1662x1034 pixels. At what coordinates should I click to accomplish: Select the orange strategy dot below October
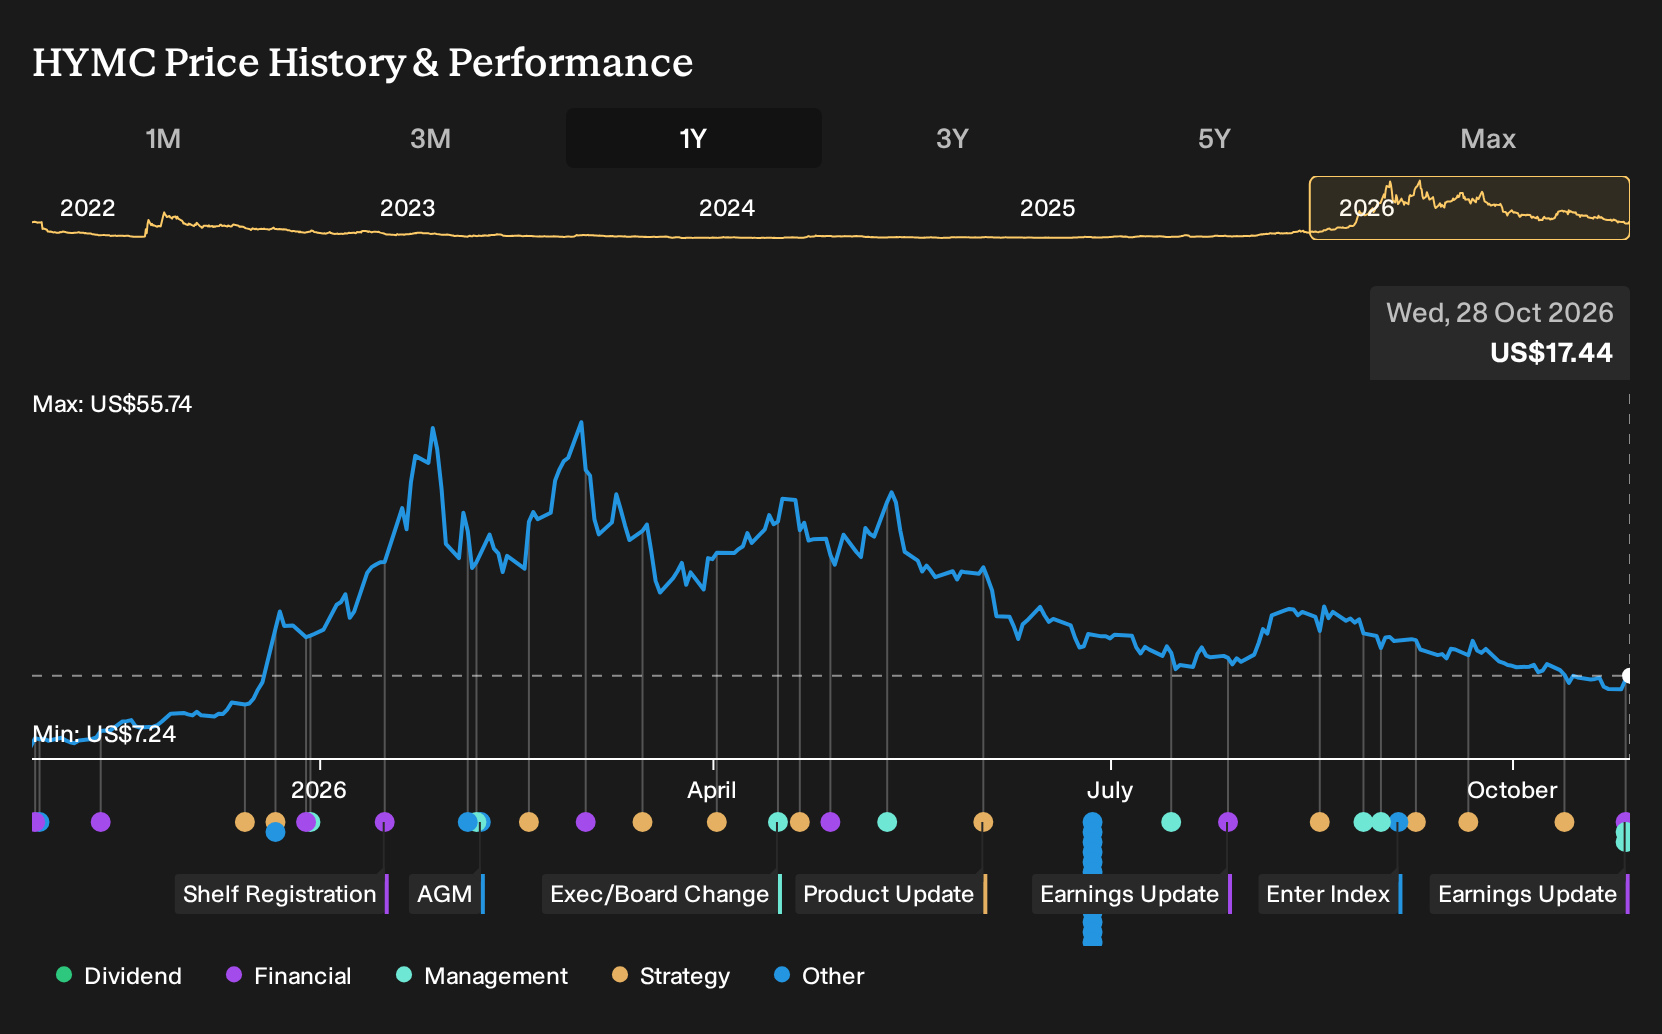click(1564, 822)
